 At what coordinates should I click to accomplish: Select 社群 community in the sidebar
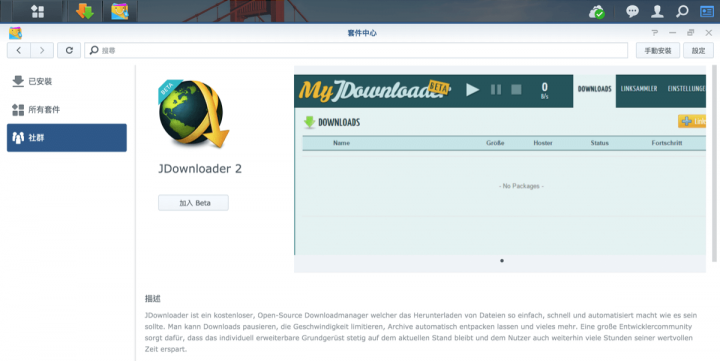67,137
